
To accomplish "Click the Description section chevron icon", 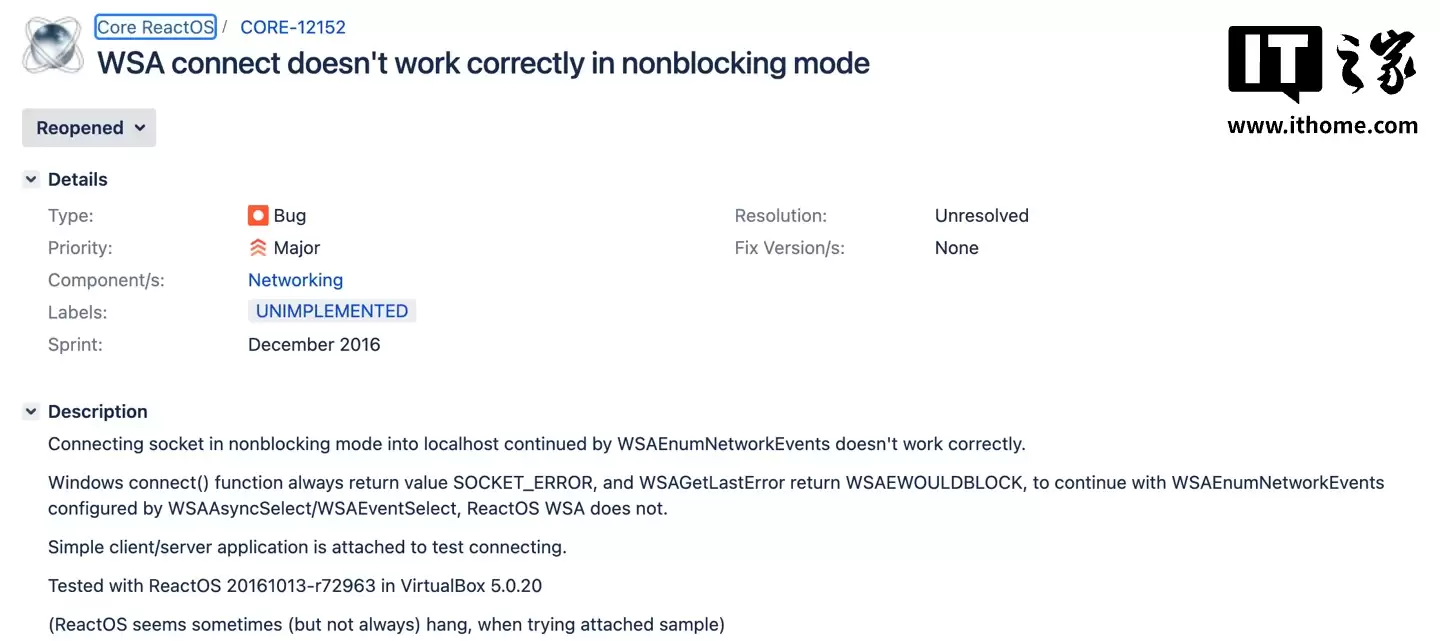I will pyautogui.click(x=30, y=411).
